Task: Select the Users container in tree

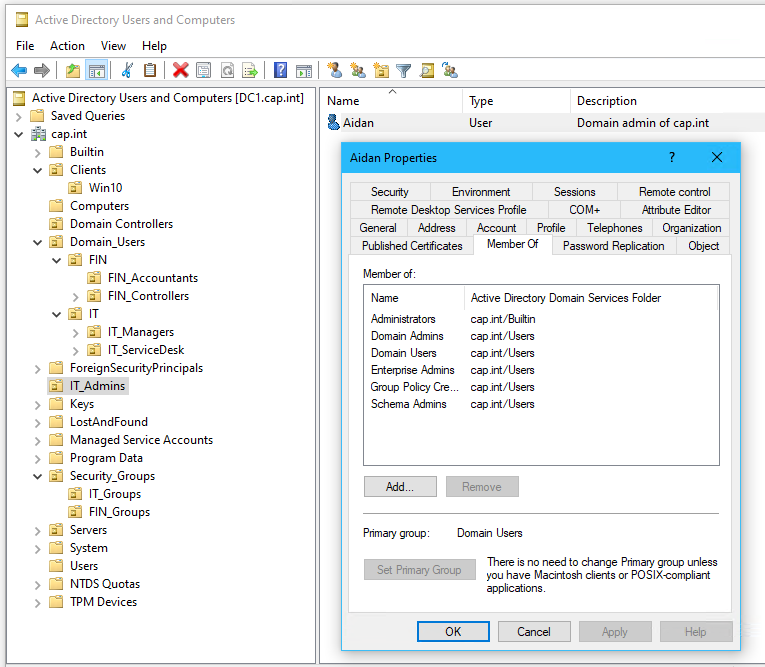Action: point(84,566)
